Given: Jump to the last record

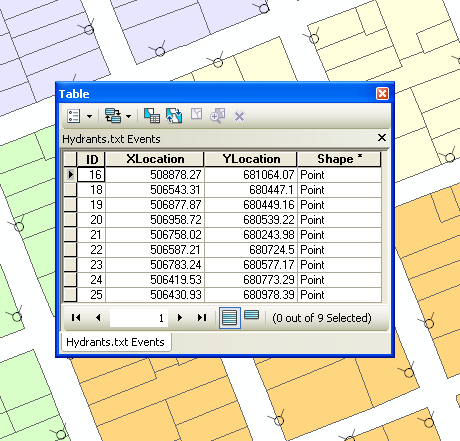Looking at the screenshot, I should (x=202, y=318).
